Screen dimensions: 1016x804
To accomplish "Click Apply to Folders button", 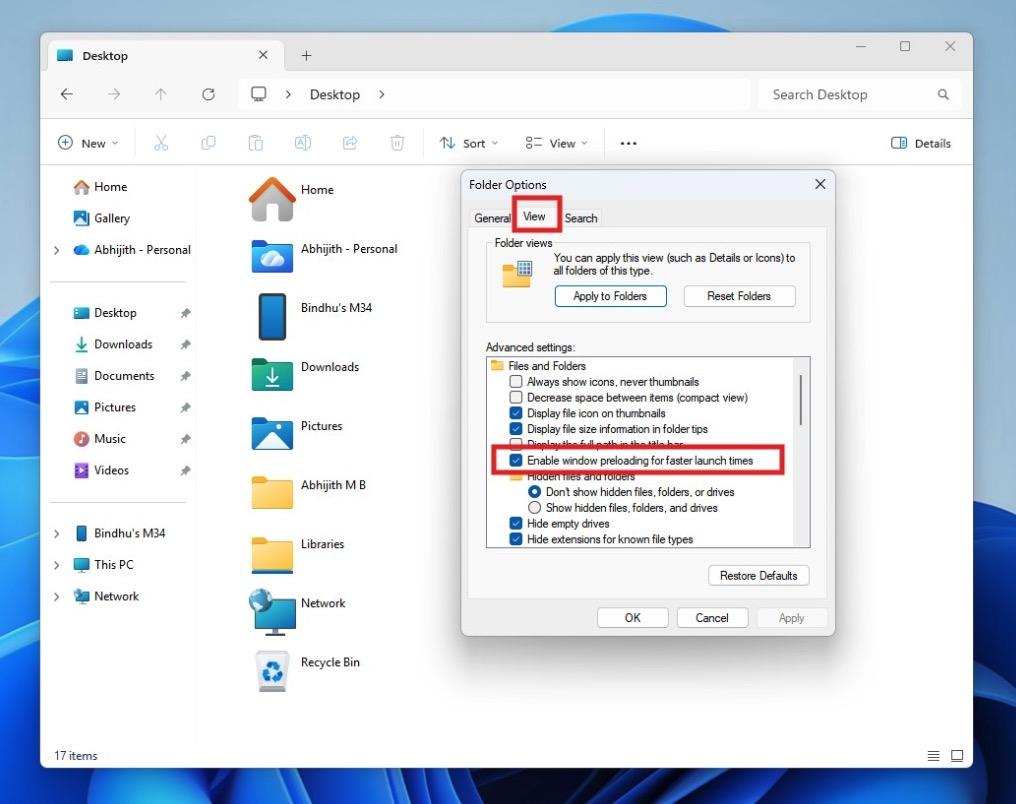I will coord(610,296).
